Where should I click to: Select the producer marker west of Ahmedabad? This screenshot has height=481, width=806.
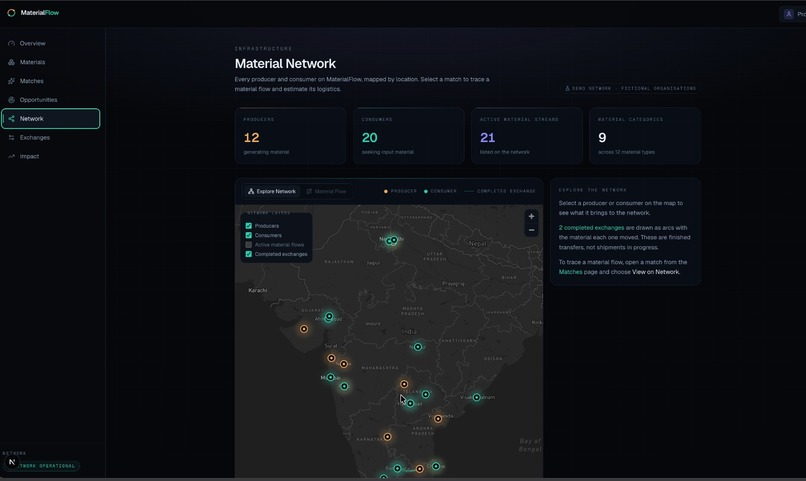304,329
